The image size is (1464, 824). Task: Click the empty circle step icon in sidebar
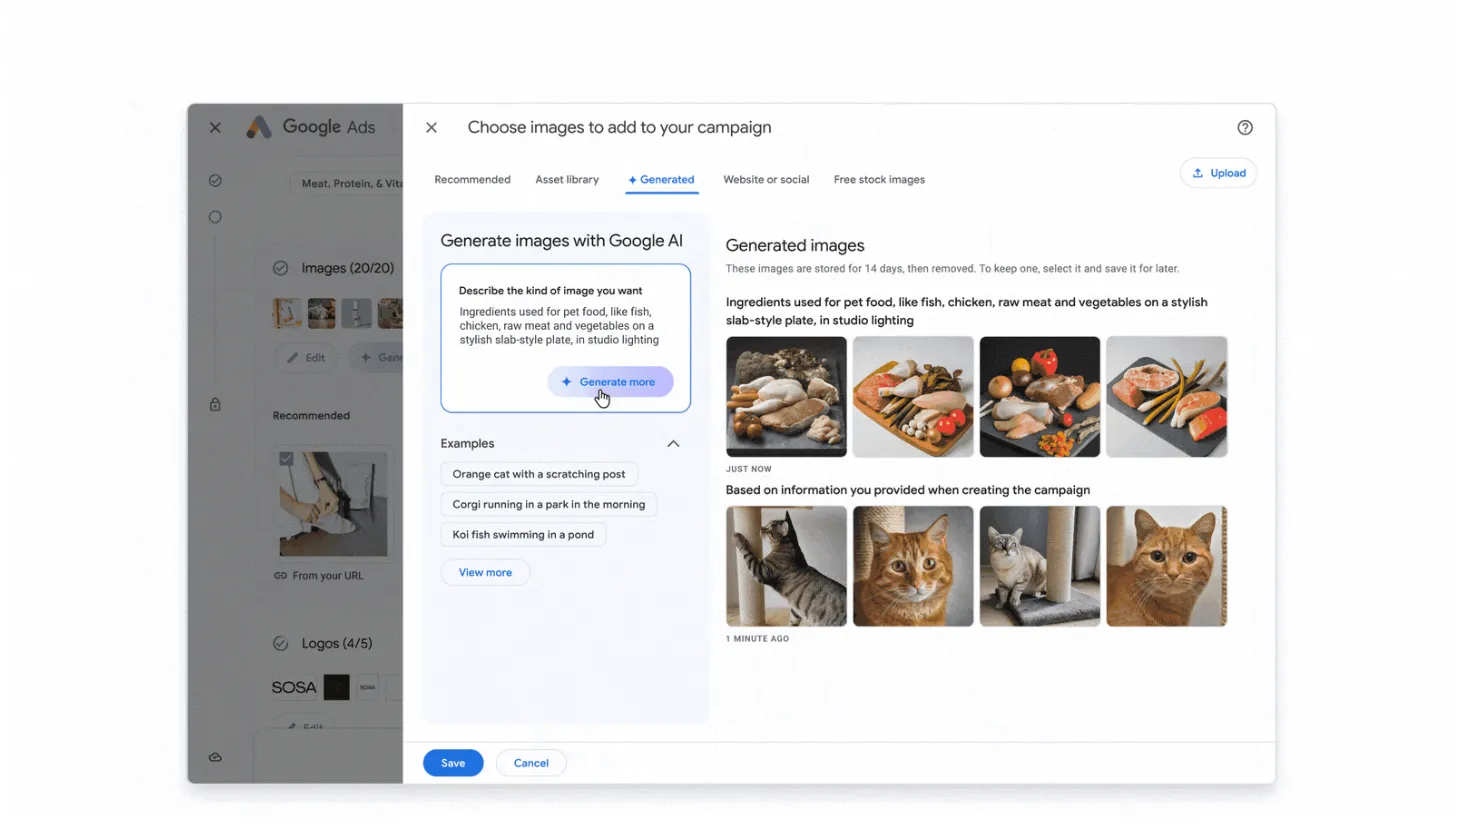tap(215, 217)
